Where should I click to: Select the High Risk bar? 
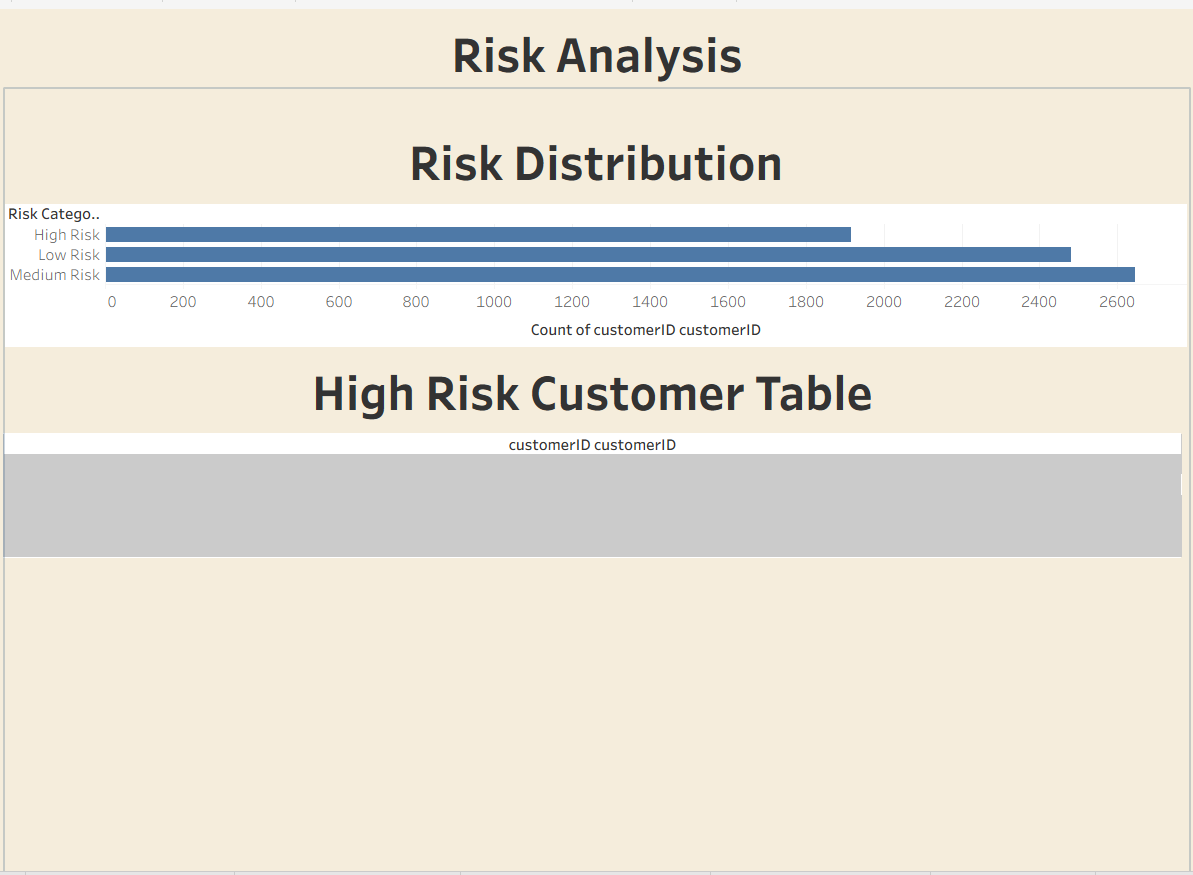coord(478,234)
